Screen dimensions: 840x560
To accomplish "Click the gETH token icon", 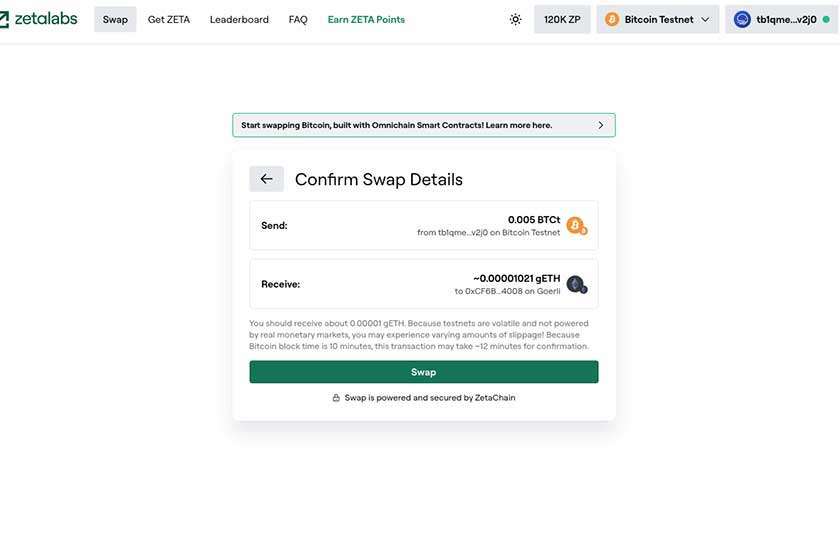I will tap(577, 284).
